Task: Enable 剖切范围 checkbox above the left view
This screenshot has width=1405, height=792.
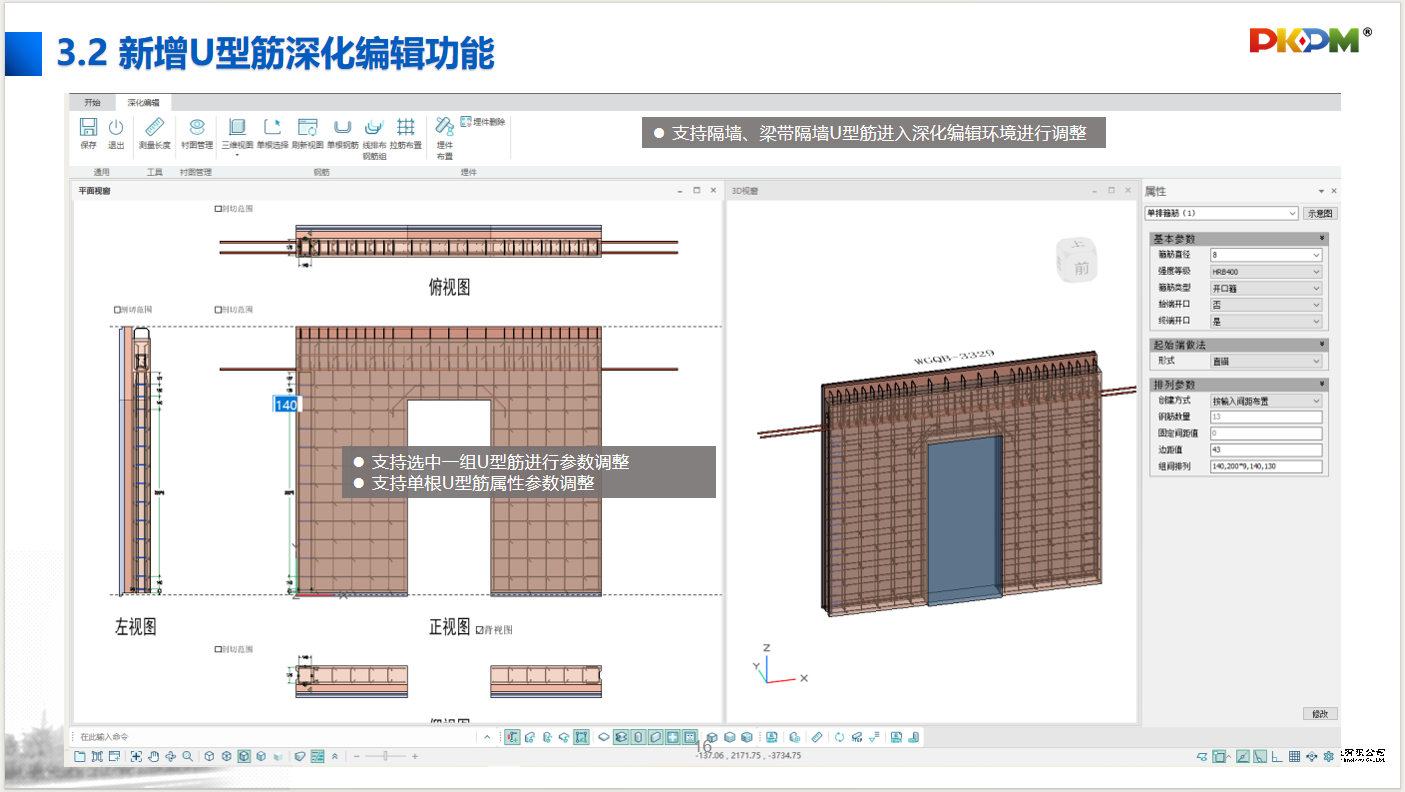Action: (x=118, y=310)
